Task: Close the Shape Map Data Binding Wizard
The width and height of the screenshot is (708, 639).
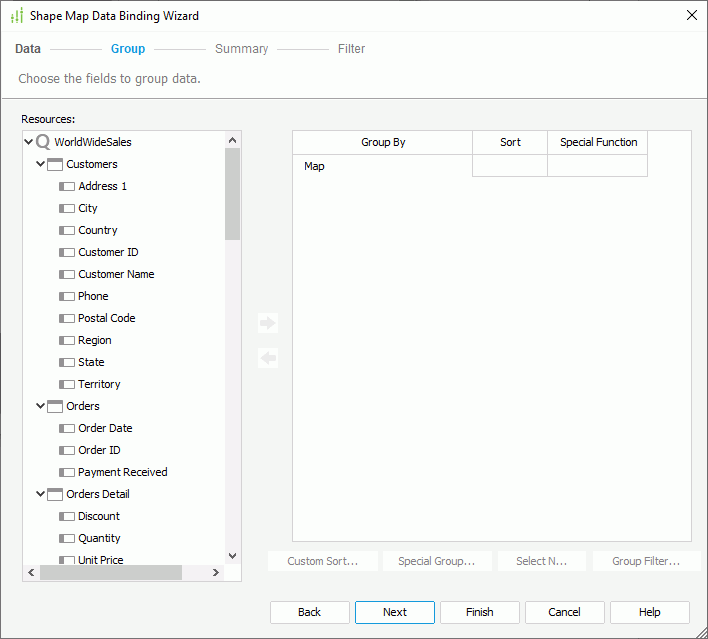Action: coord(691,15)
